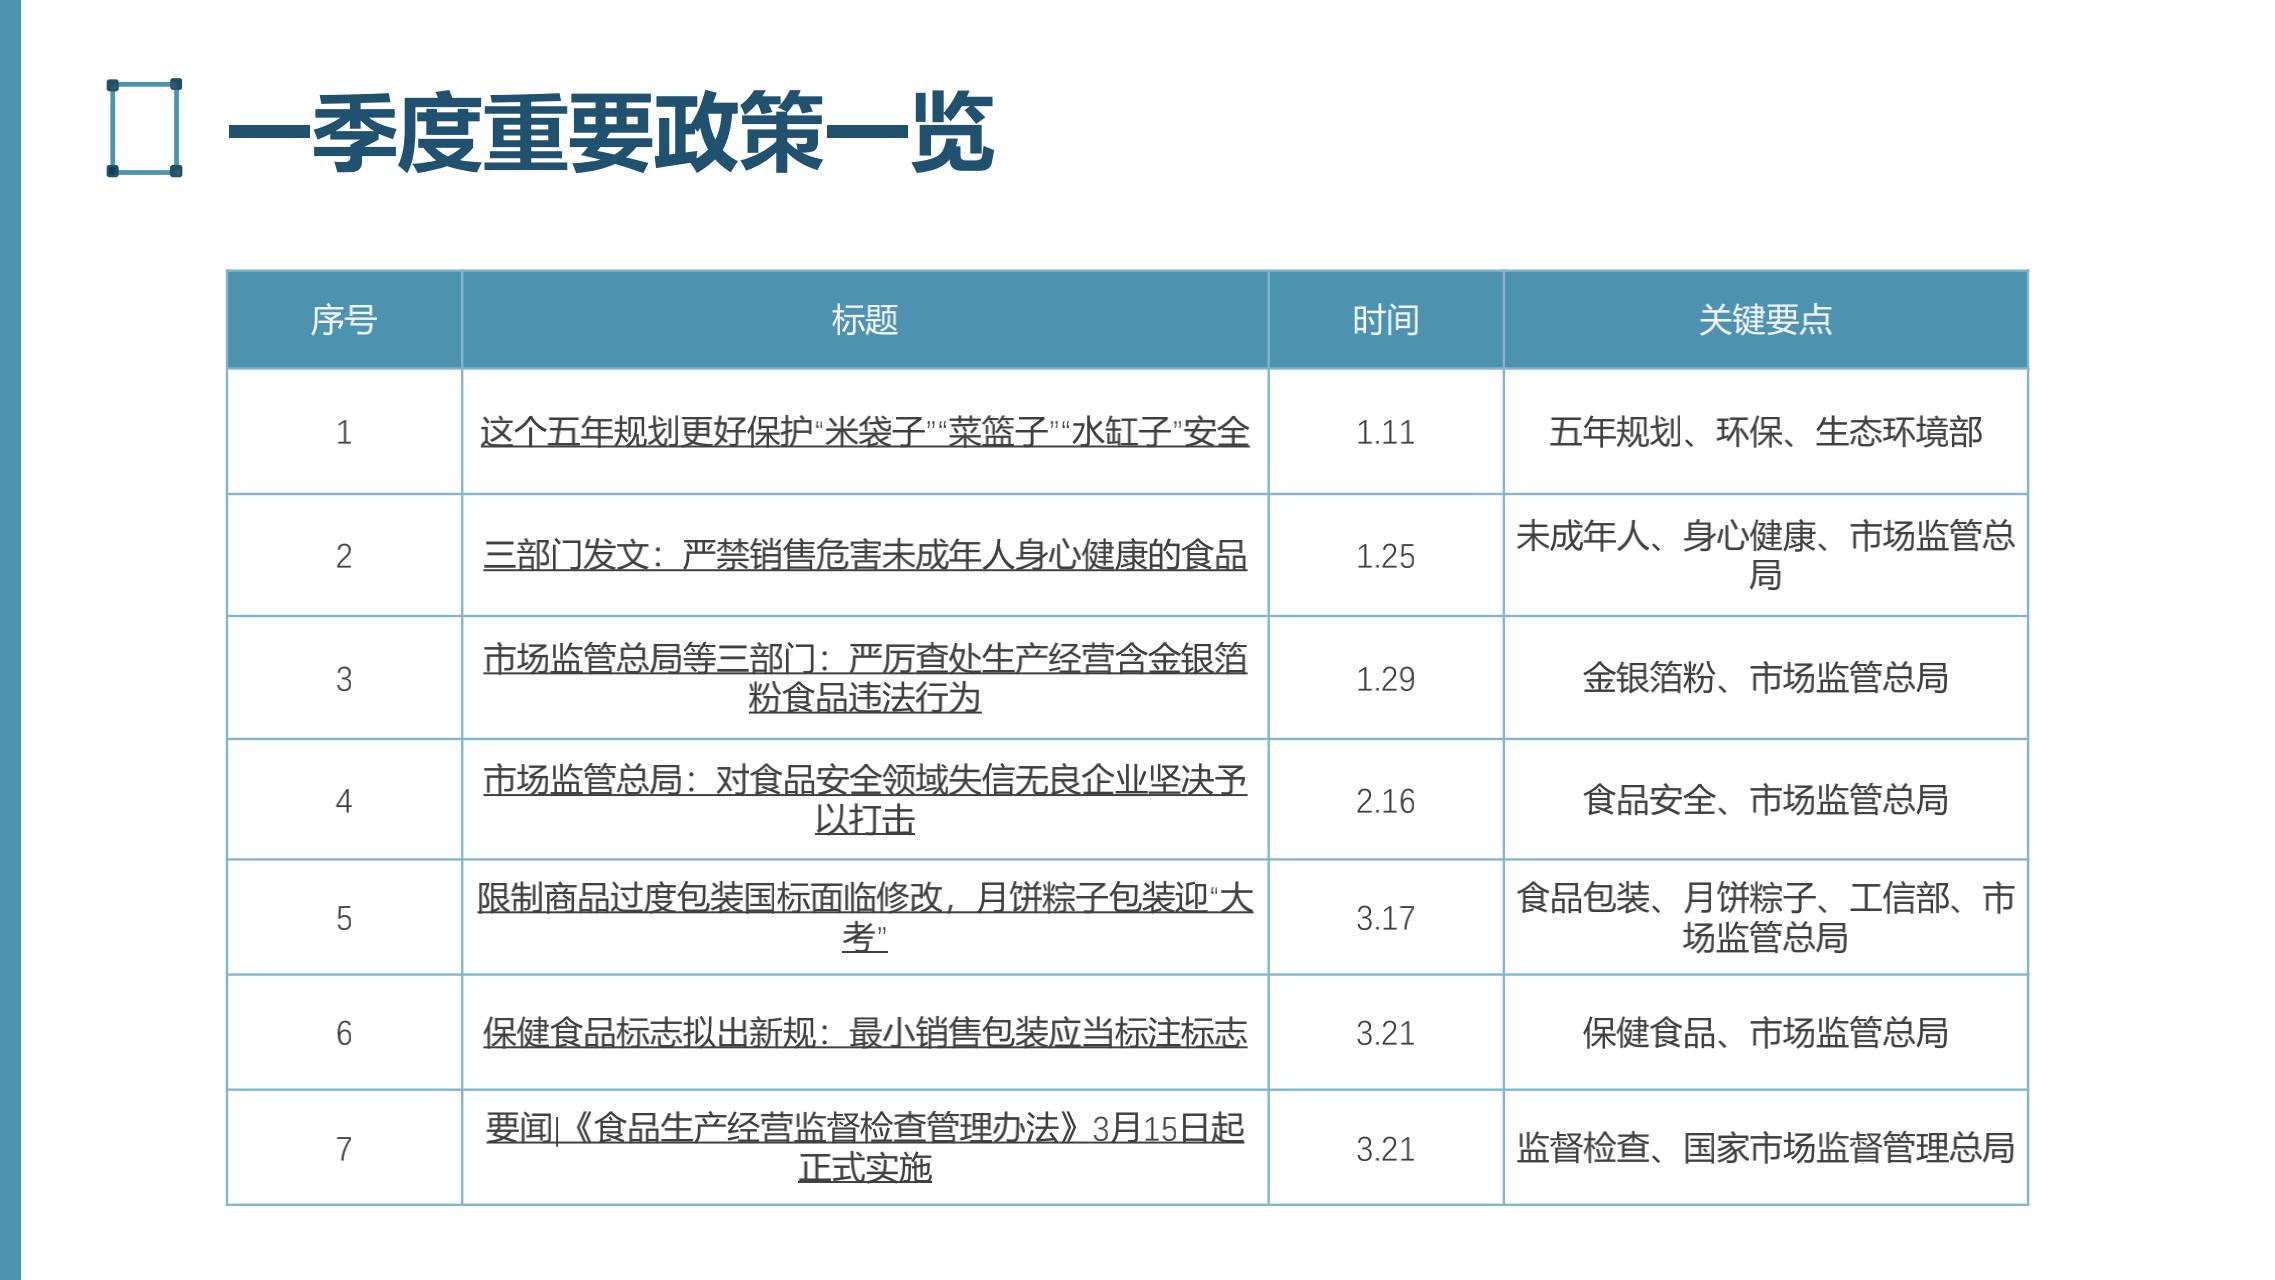Click the 时间 column header
This screenshot has height=1280, width=2275.
(x=1385, y=320)
